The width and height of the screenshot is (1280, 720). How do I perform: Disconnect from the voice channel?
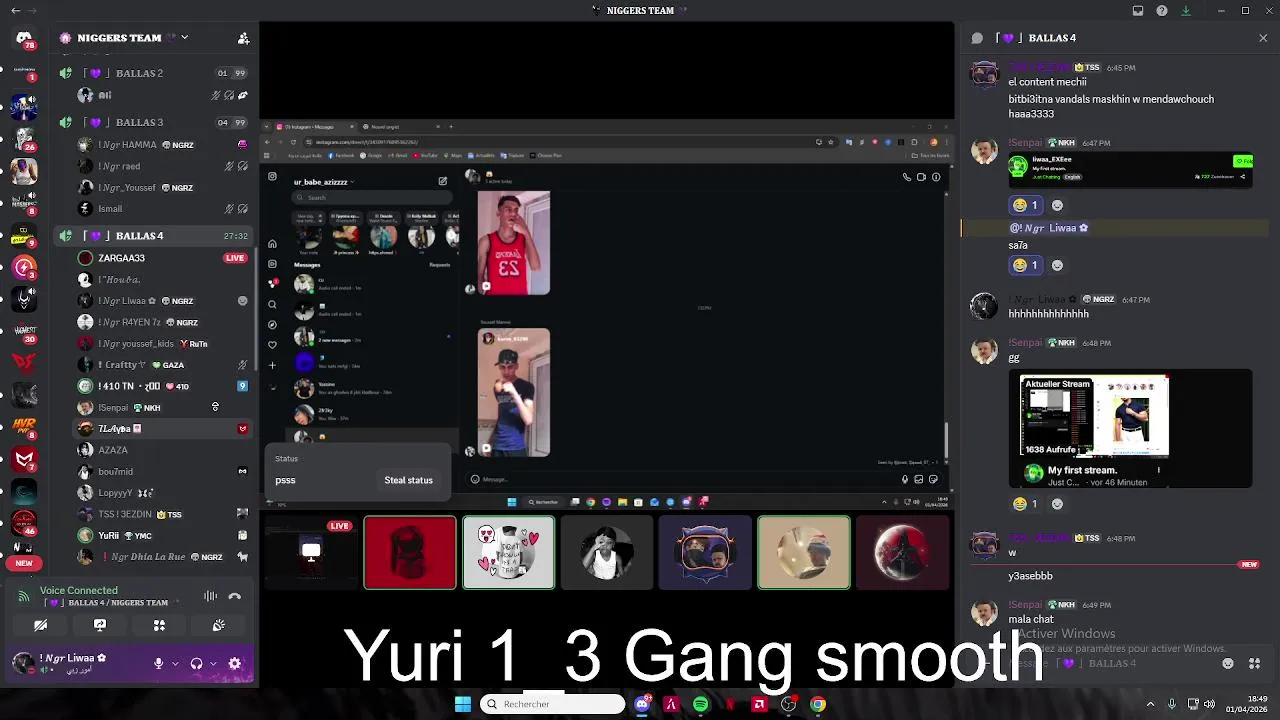tap(235, 596)
